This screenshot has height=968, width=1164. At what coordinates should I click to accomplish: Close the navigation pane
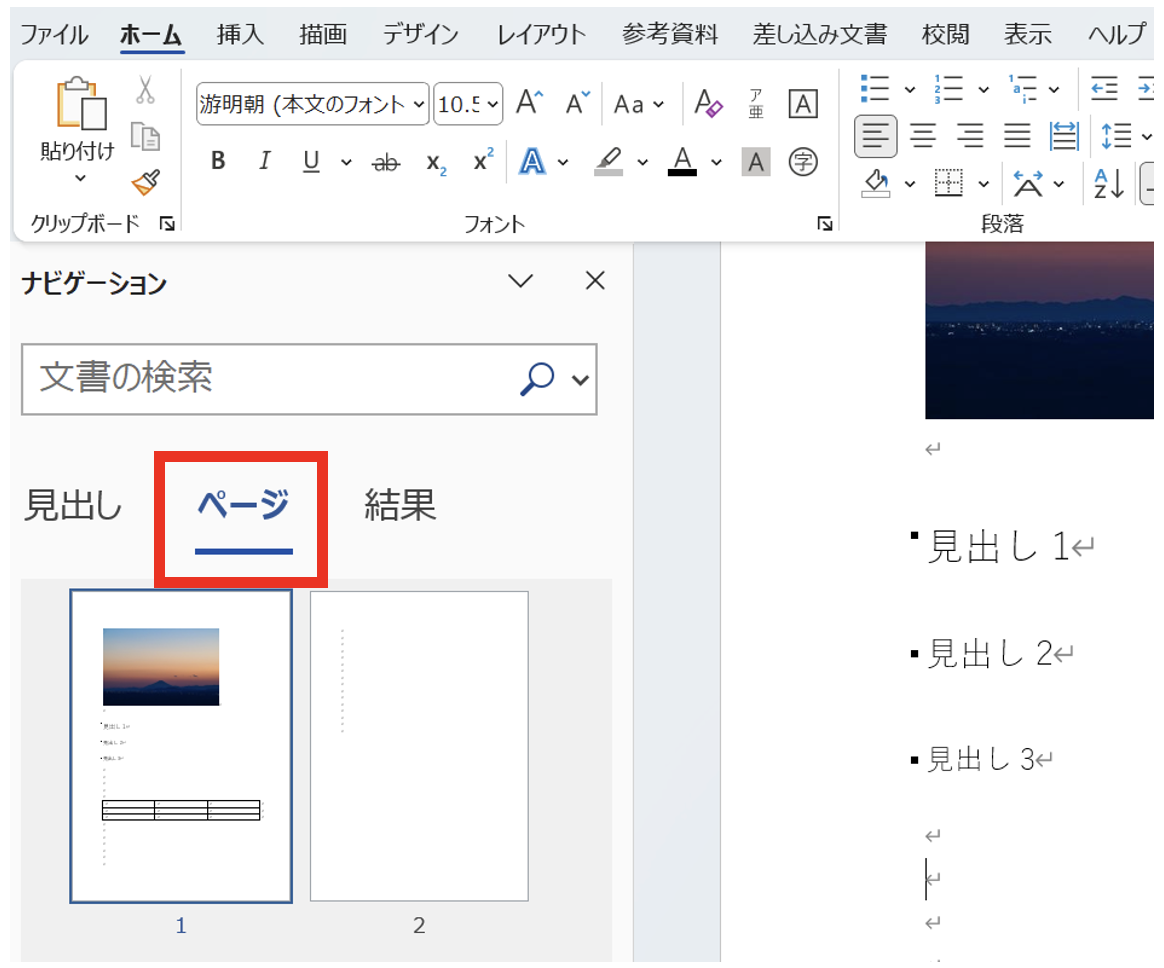[595, 281]
